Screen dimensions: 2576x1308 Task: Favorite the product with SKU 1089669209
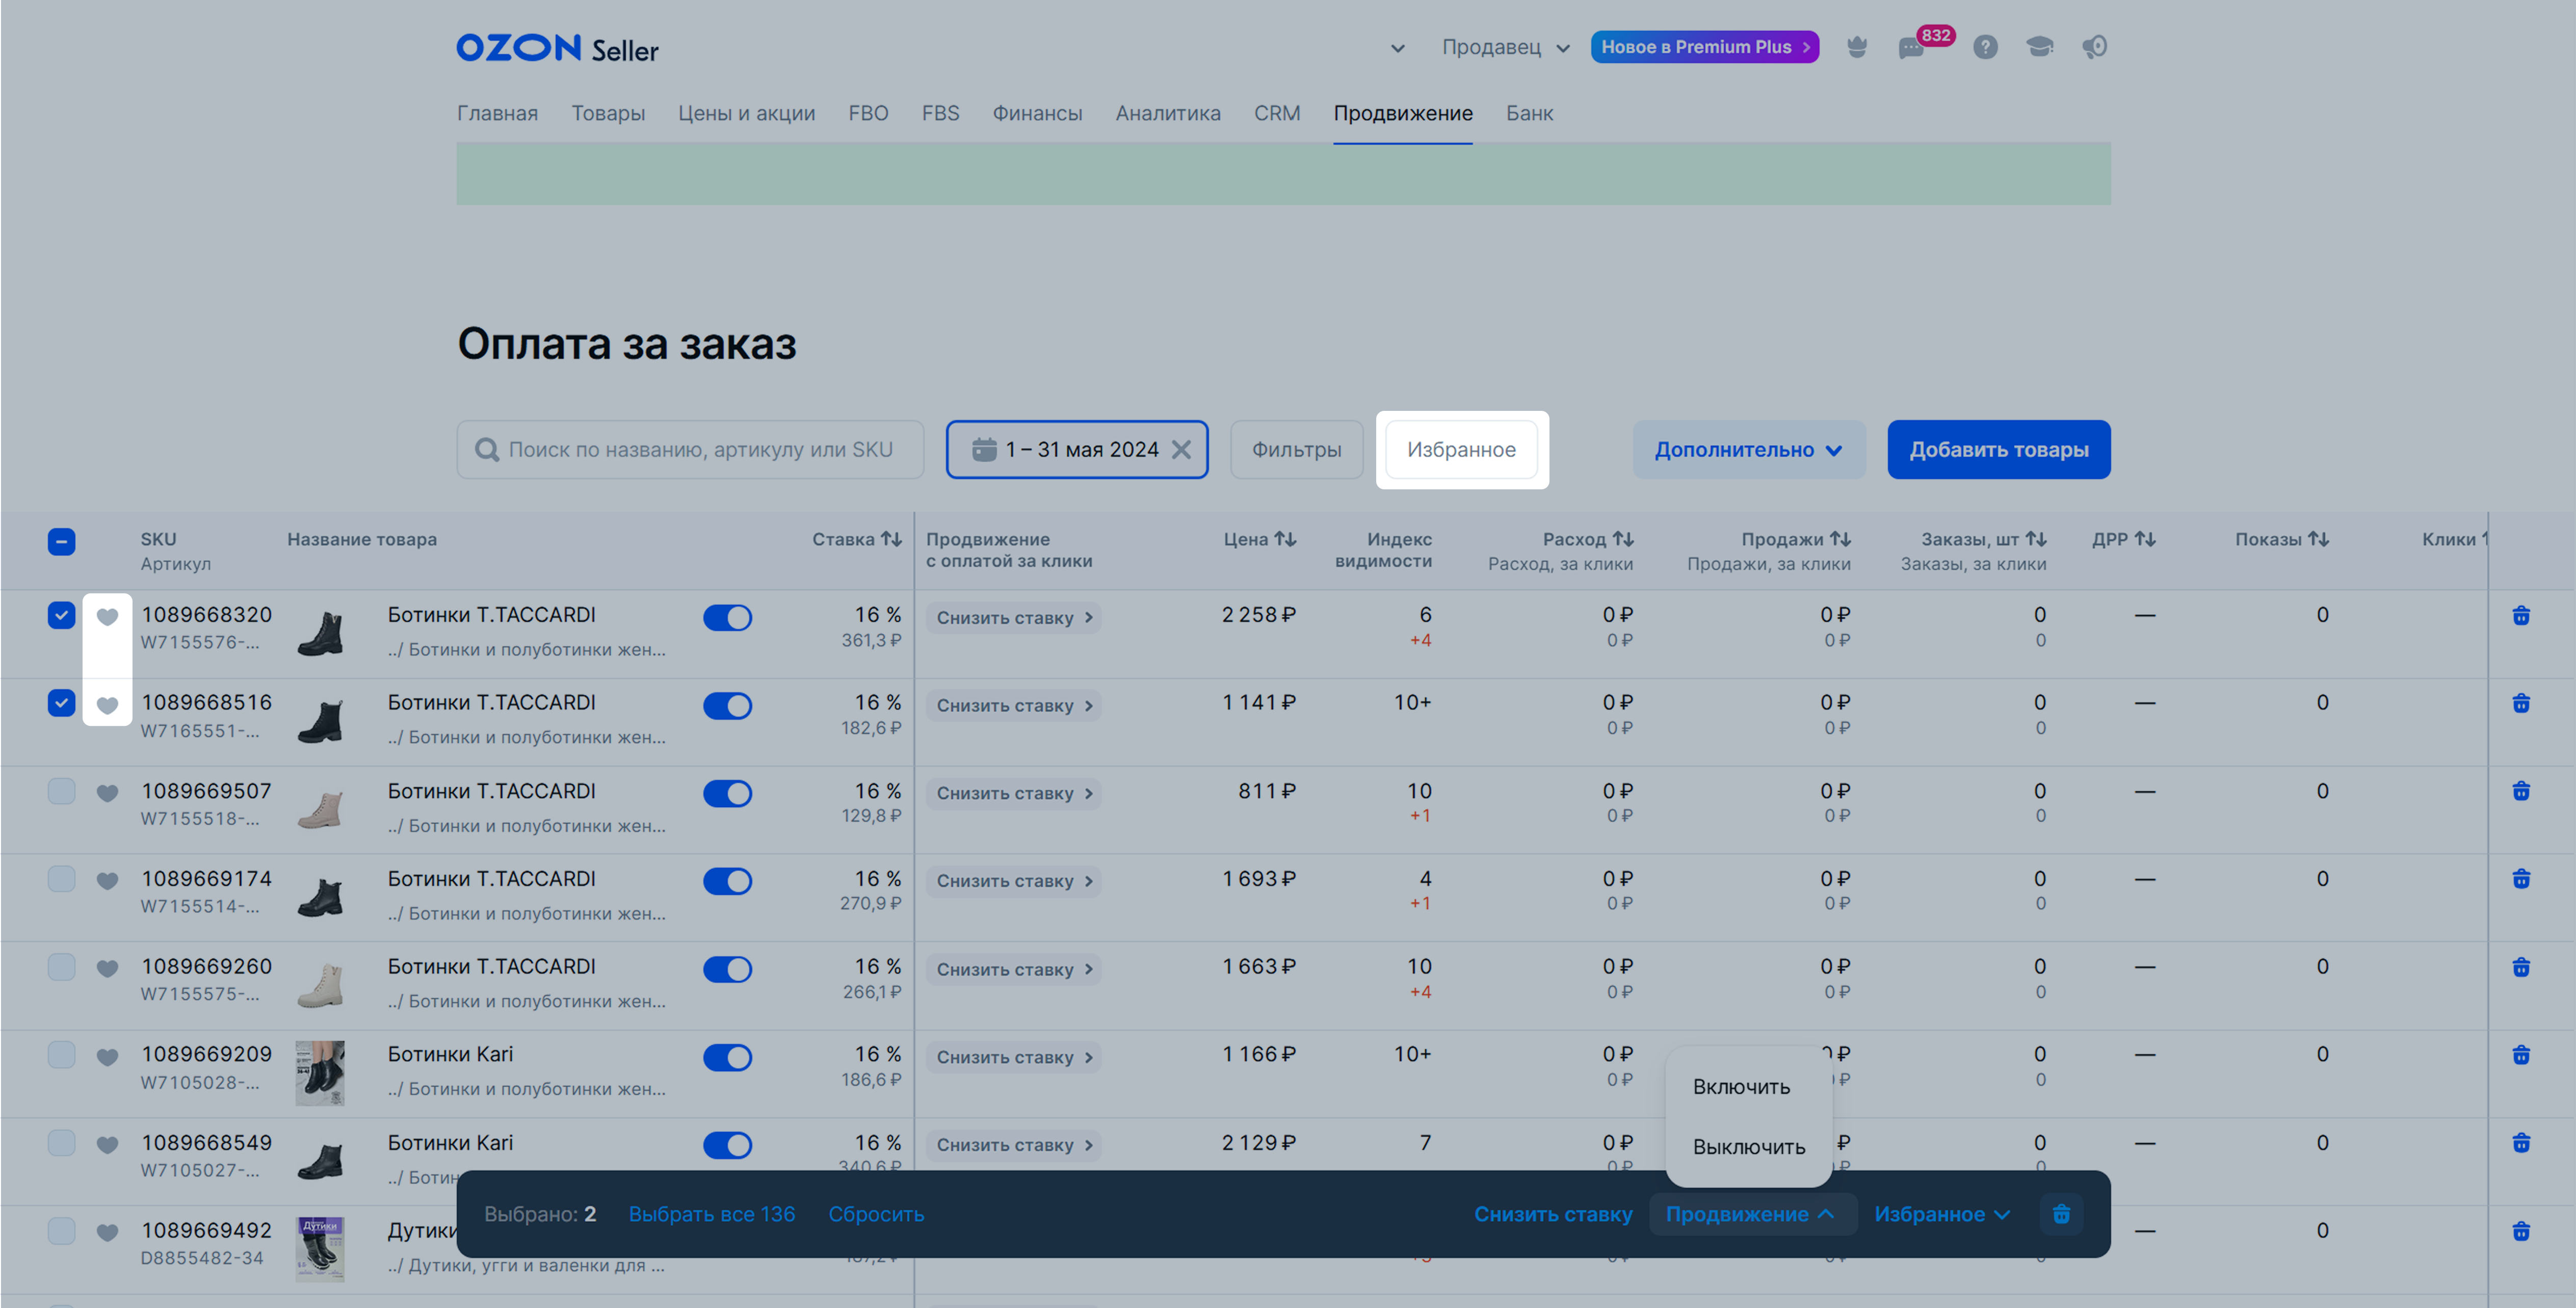(x=107, y=1057)
